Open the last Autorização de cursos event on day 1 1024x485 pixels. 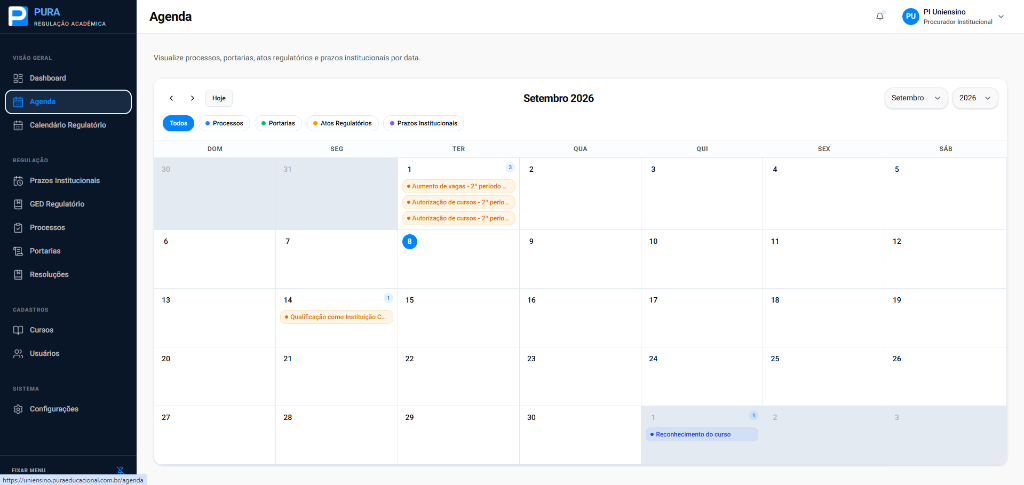pos(458,218)
